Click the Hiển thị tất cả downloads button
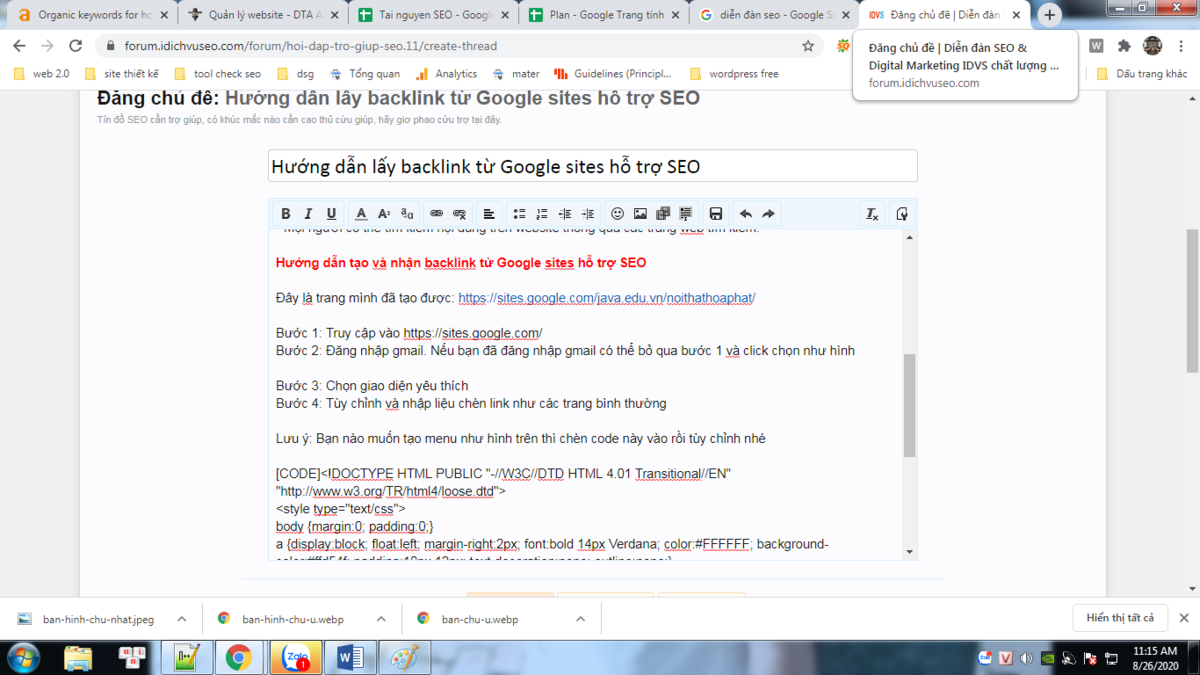The image size is (1200, 675). (x=1120, y=618)
